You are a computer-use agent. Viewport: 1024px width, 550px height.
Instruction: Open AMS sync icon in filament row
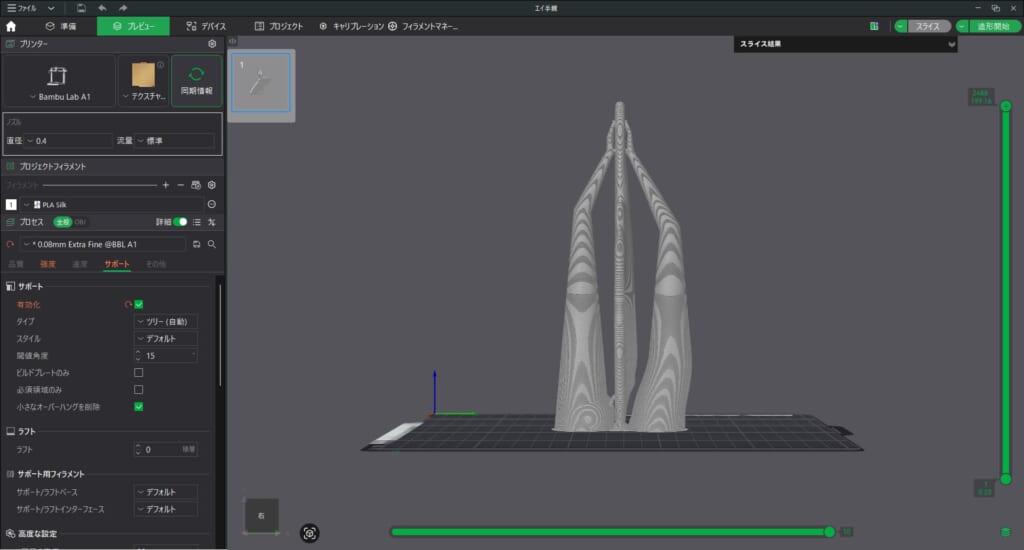point(196,186)
